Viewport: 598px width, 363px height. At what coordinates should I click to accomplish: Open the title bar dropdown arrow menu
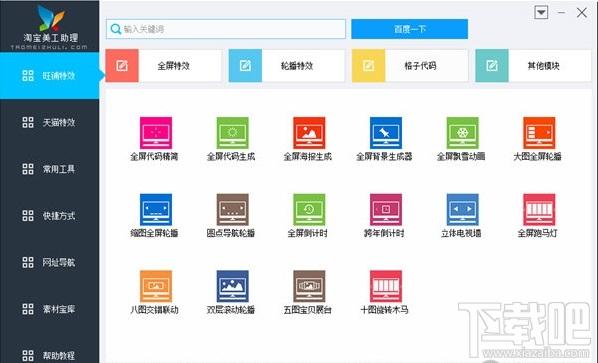pos(541,12)
